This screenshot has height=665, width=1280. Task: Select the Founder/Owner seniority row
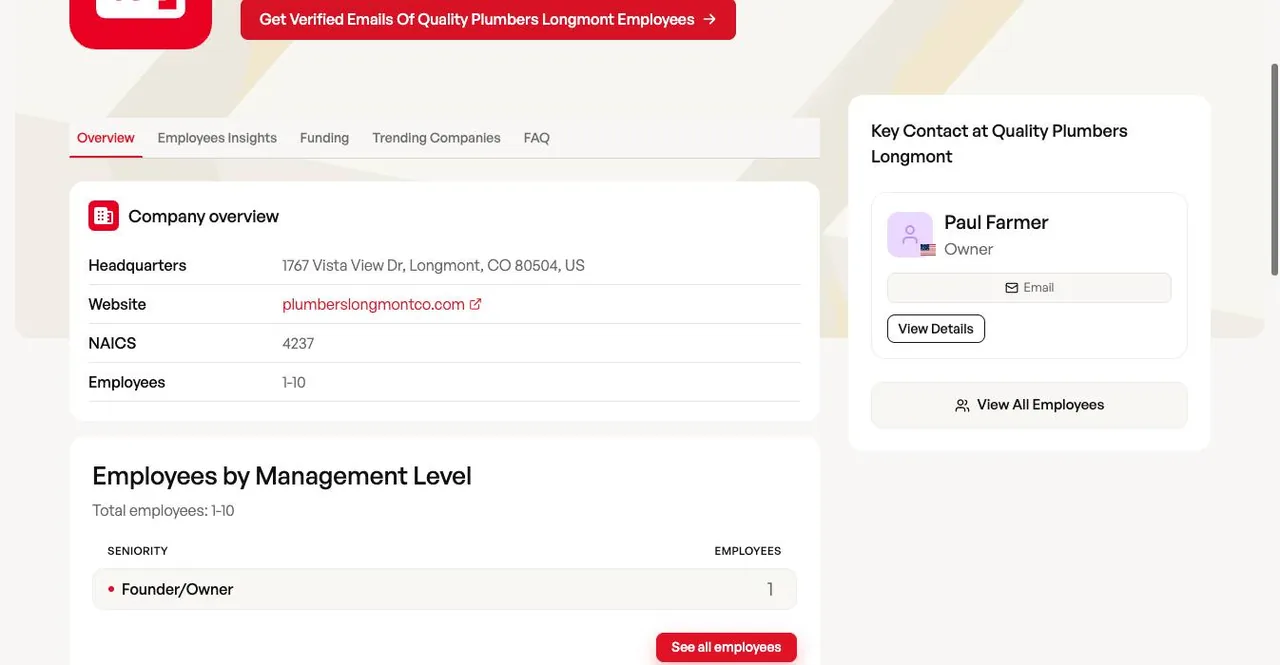coord(444,589)
